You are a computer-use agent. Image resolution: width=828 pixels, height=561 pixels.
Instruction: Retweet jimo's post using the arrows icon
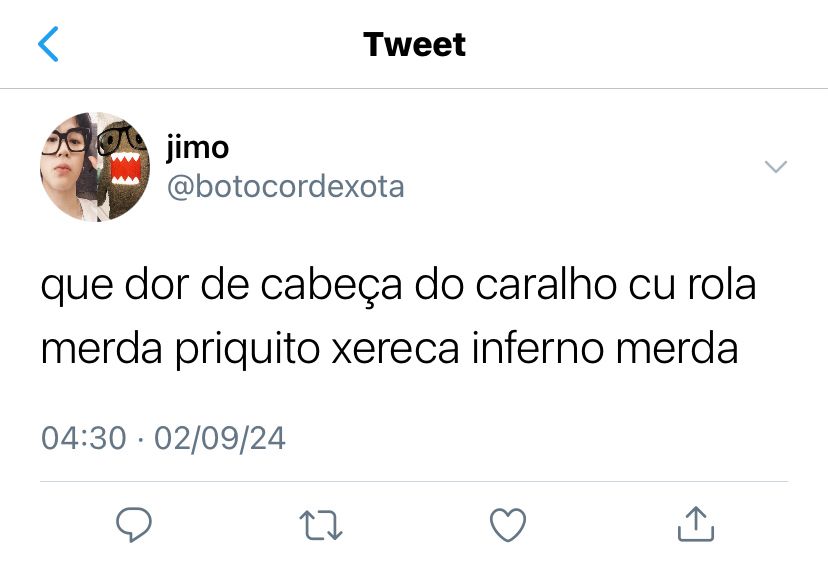321,525
